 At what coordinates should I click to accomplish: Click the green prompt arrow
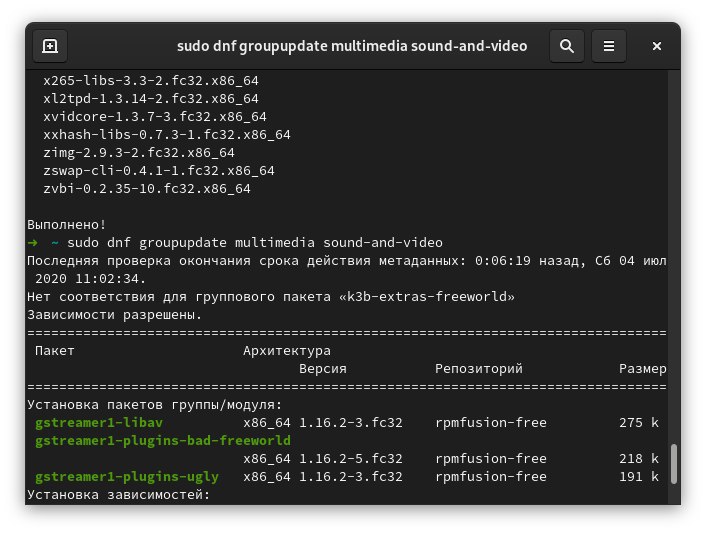[32, 243]
